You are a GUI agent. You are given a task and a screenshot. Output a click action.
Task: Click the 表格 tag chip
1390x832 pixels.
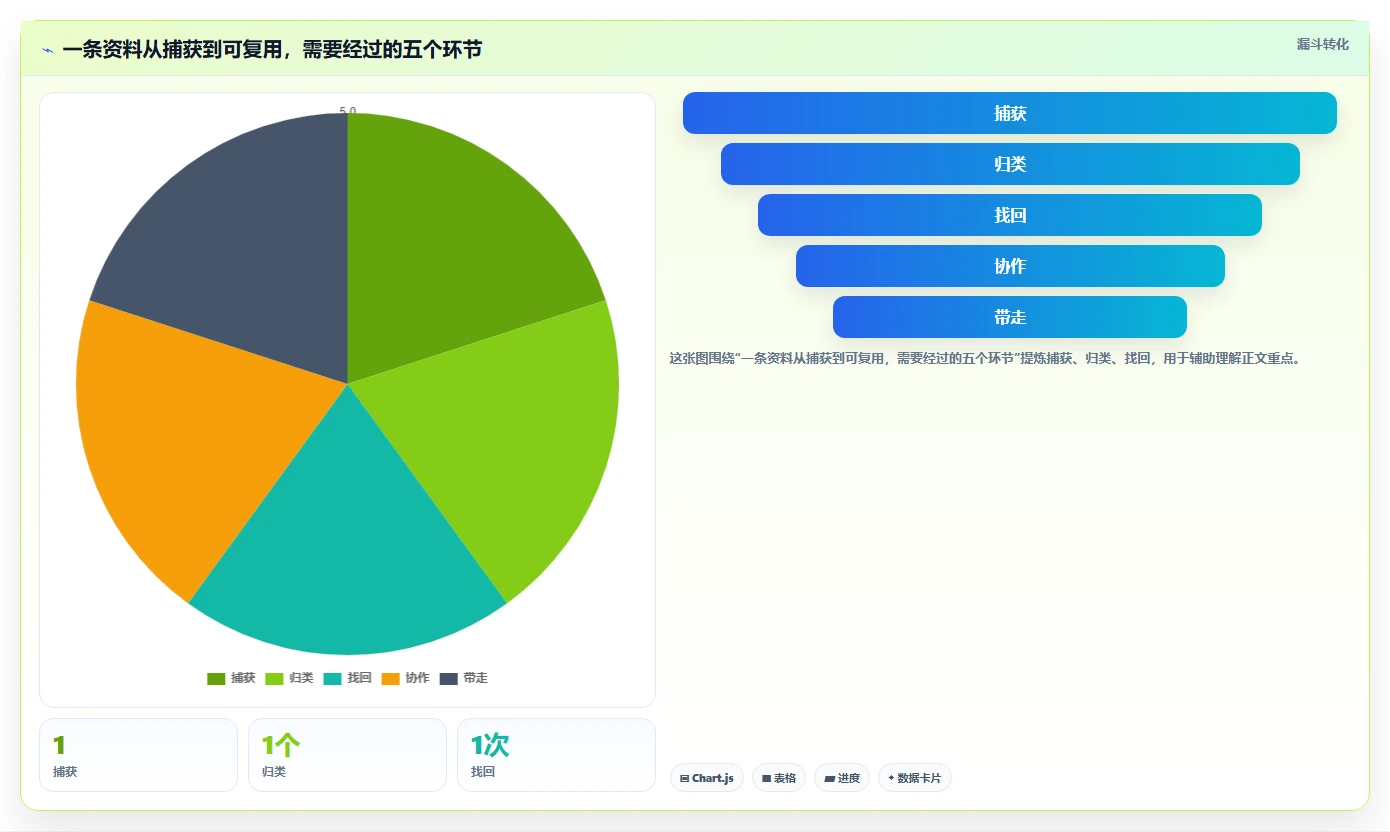[779, 778]
